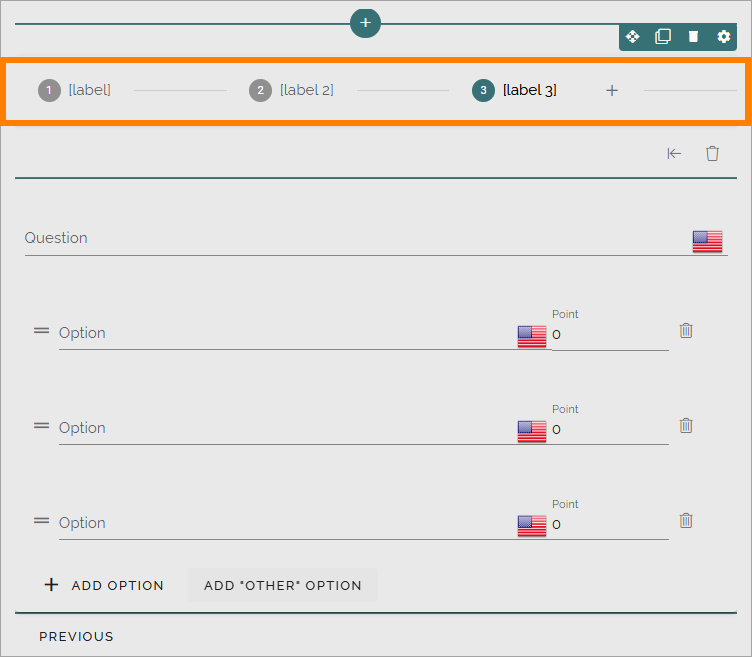Open language flag of third Option
The width and height of the screenshot is (752, 657).
coord(531,526)
